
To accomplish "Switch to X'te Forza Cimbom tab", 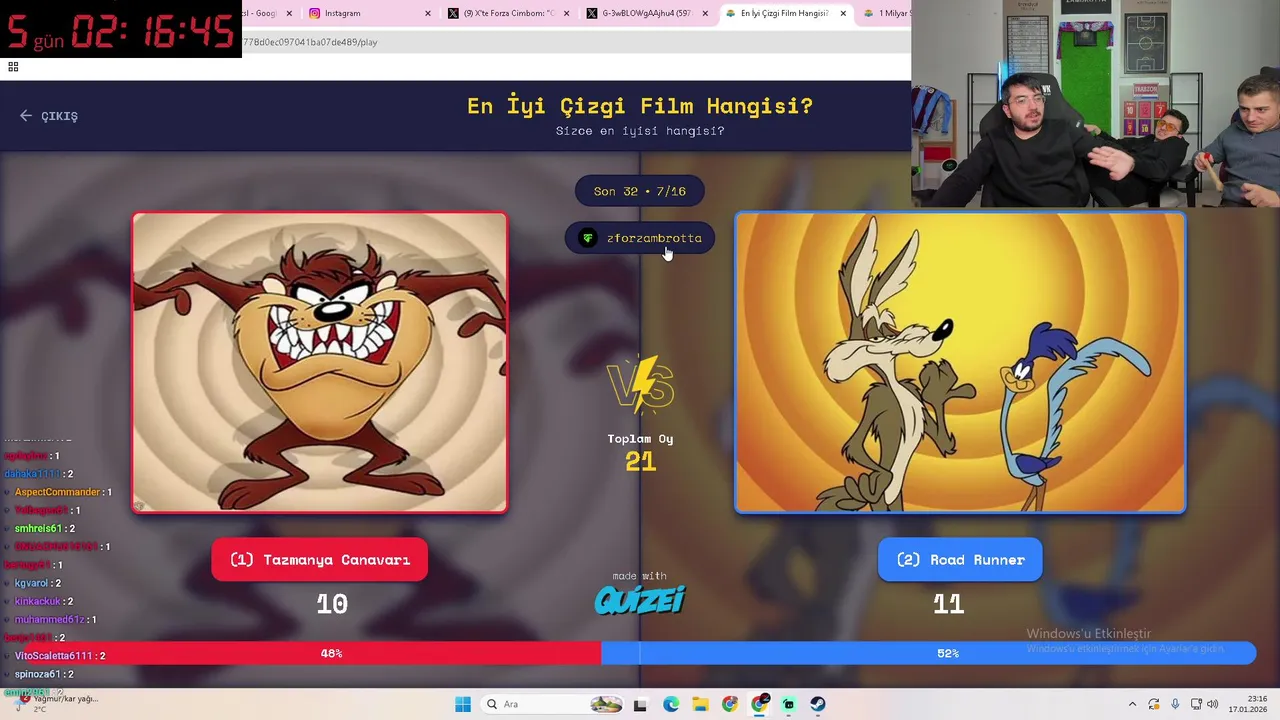I will 509,13.
